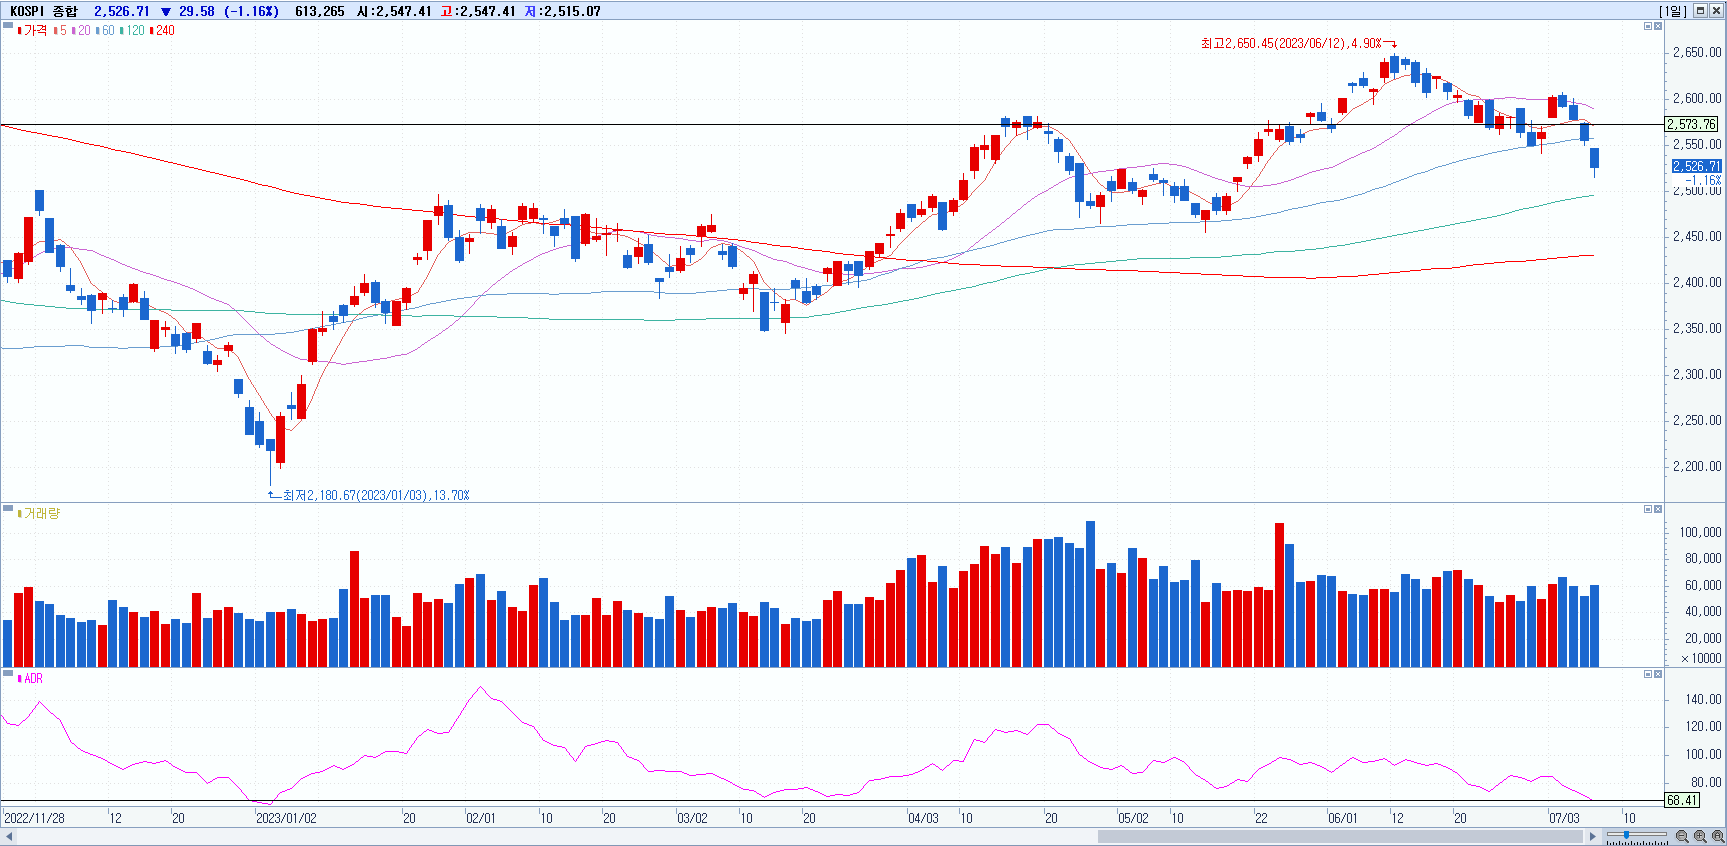Click the 68.41 ADR value tag
Viewport: 1727px width, 846px height.
[1682, 800]
